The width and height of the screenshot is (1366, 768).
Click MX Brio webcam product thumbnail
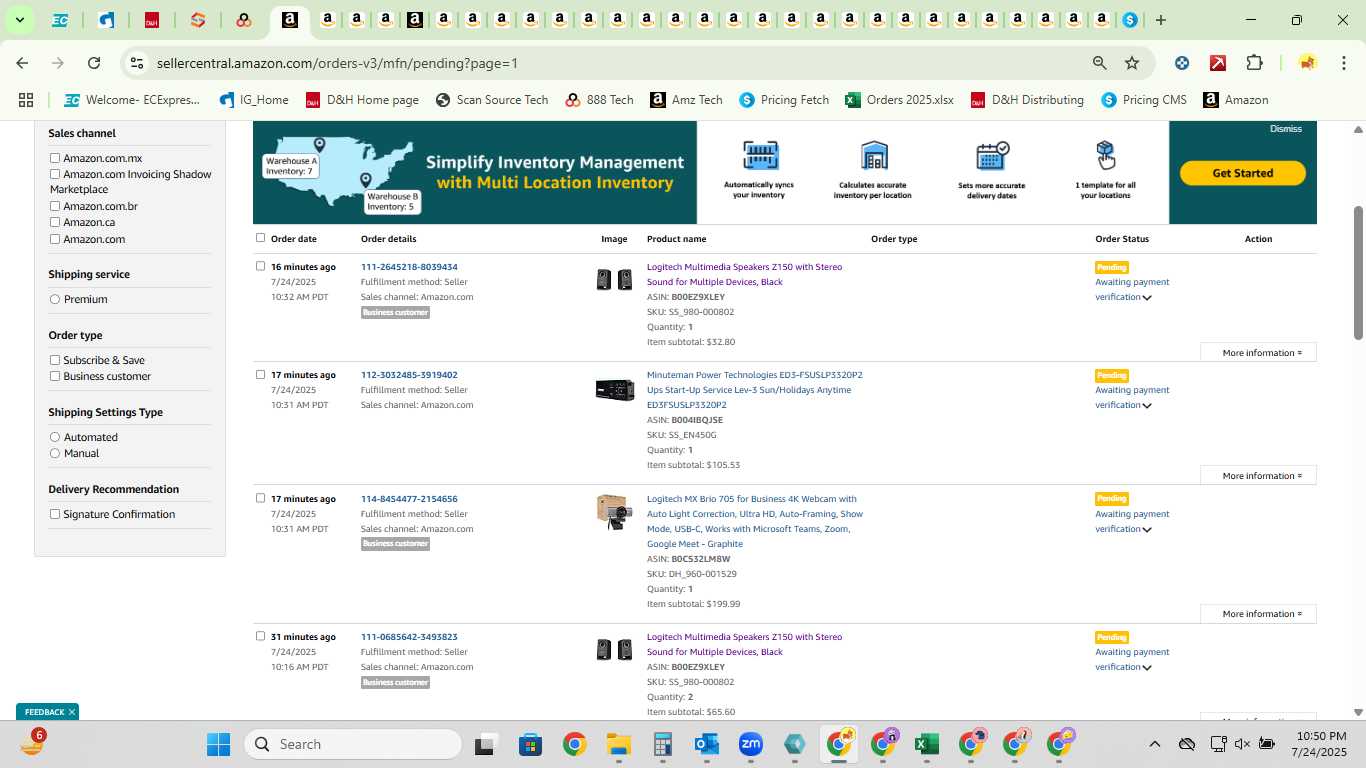tap(614, 512)
